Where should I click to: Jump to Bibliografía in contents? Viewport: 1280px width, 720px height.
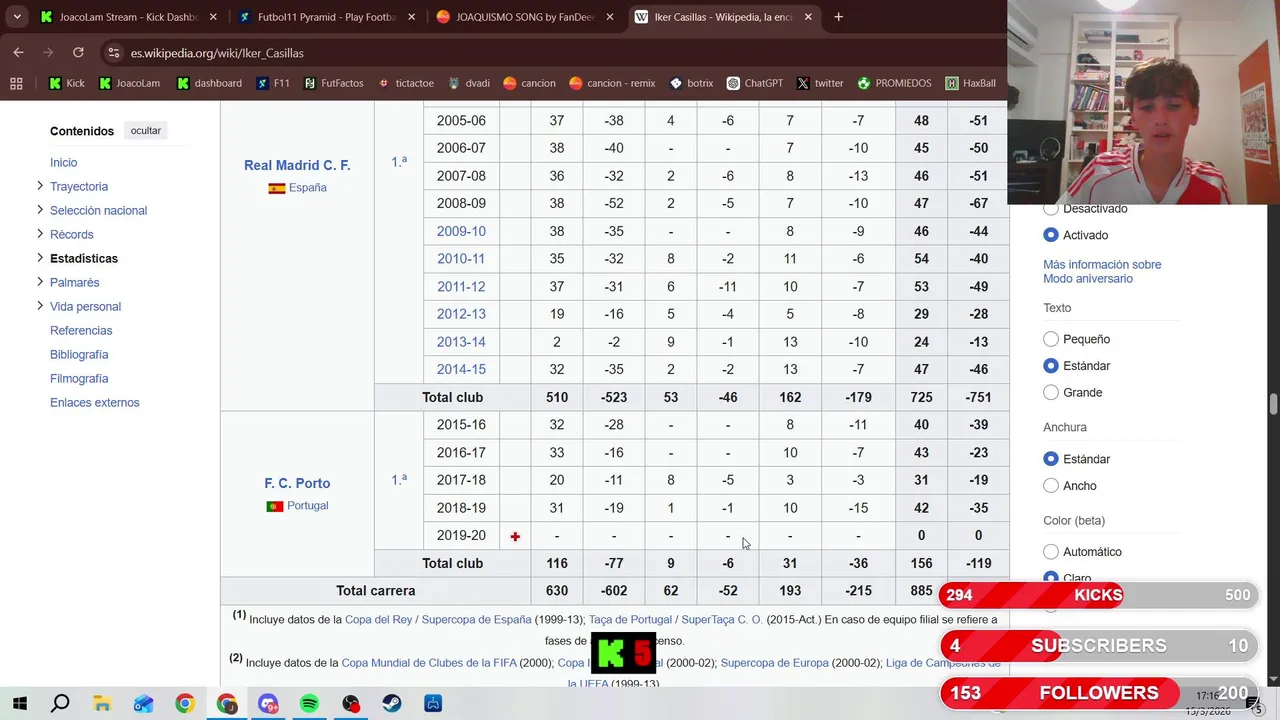point(79,354)
